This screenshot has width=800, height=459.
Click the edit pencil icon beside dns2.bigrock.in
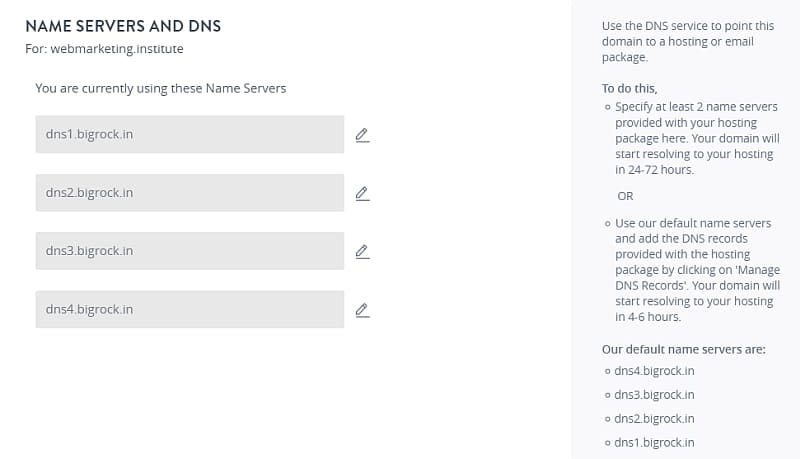(362, 193)
